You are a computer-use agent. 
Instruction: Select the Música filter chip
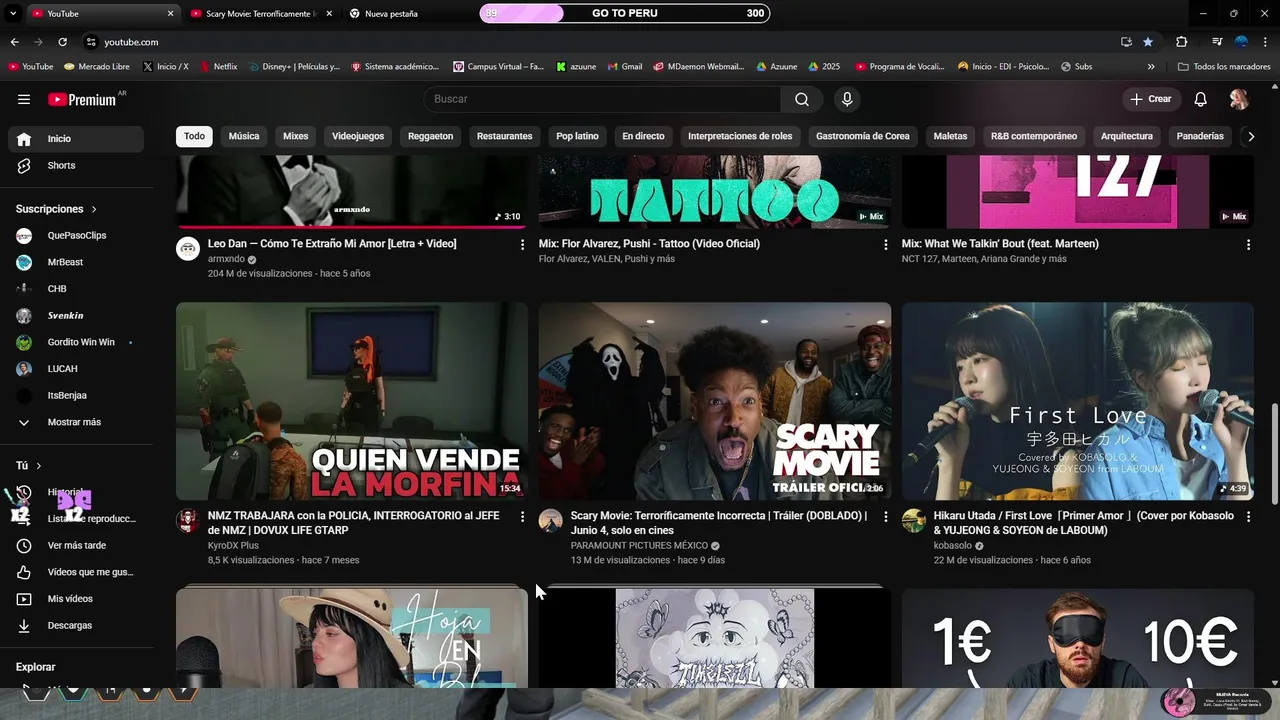244,136
